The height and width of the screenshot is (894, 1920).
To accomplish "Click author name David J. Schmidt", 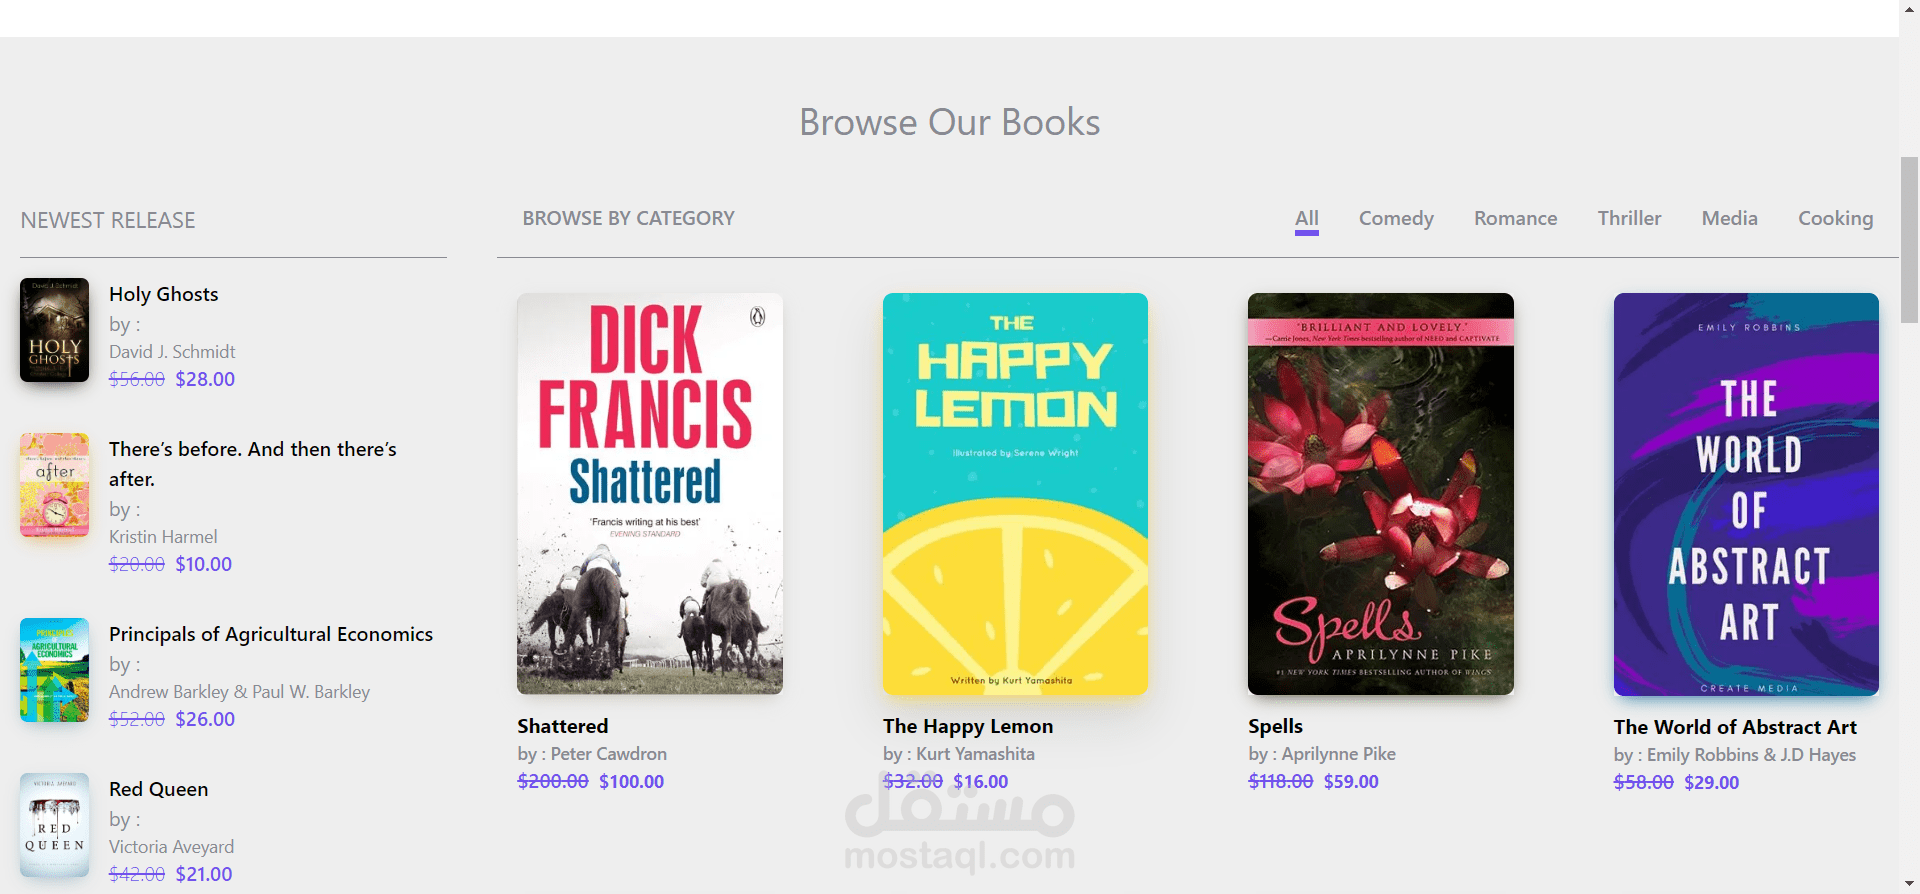I will tap(172, 352).
